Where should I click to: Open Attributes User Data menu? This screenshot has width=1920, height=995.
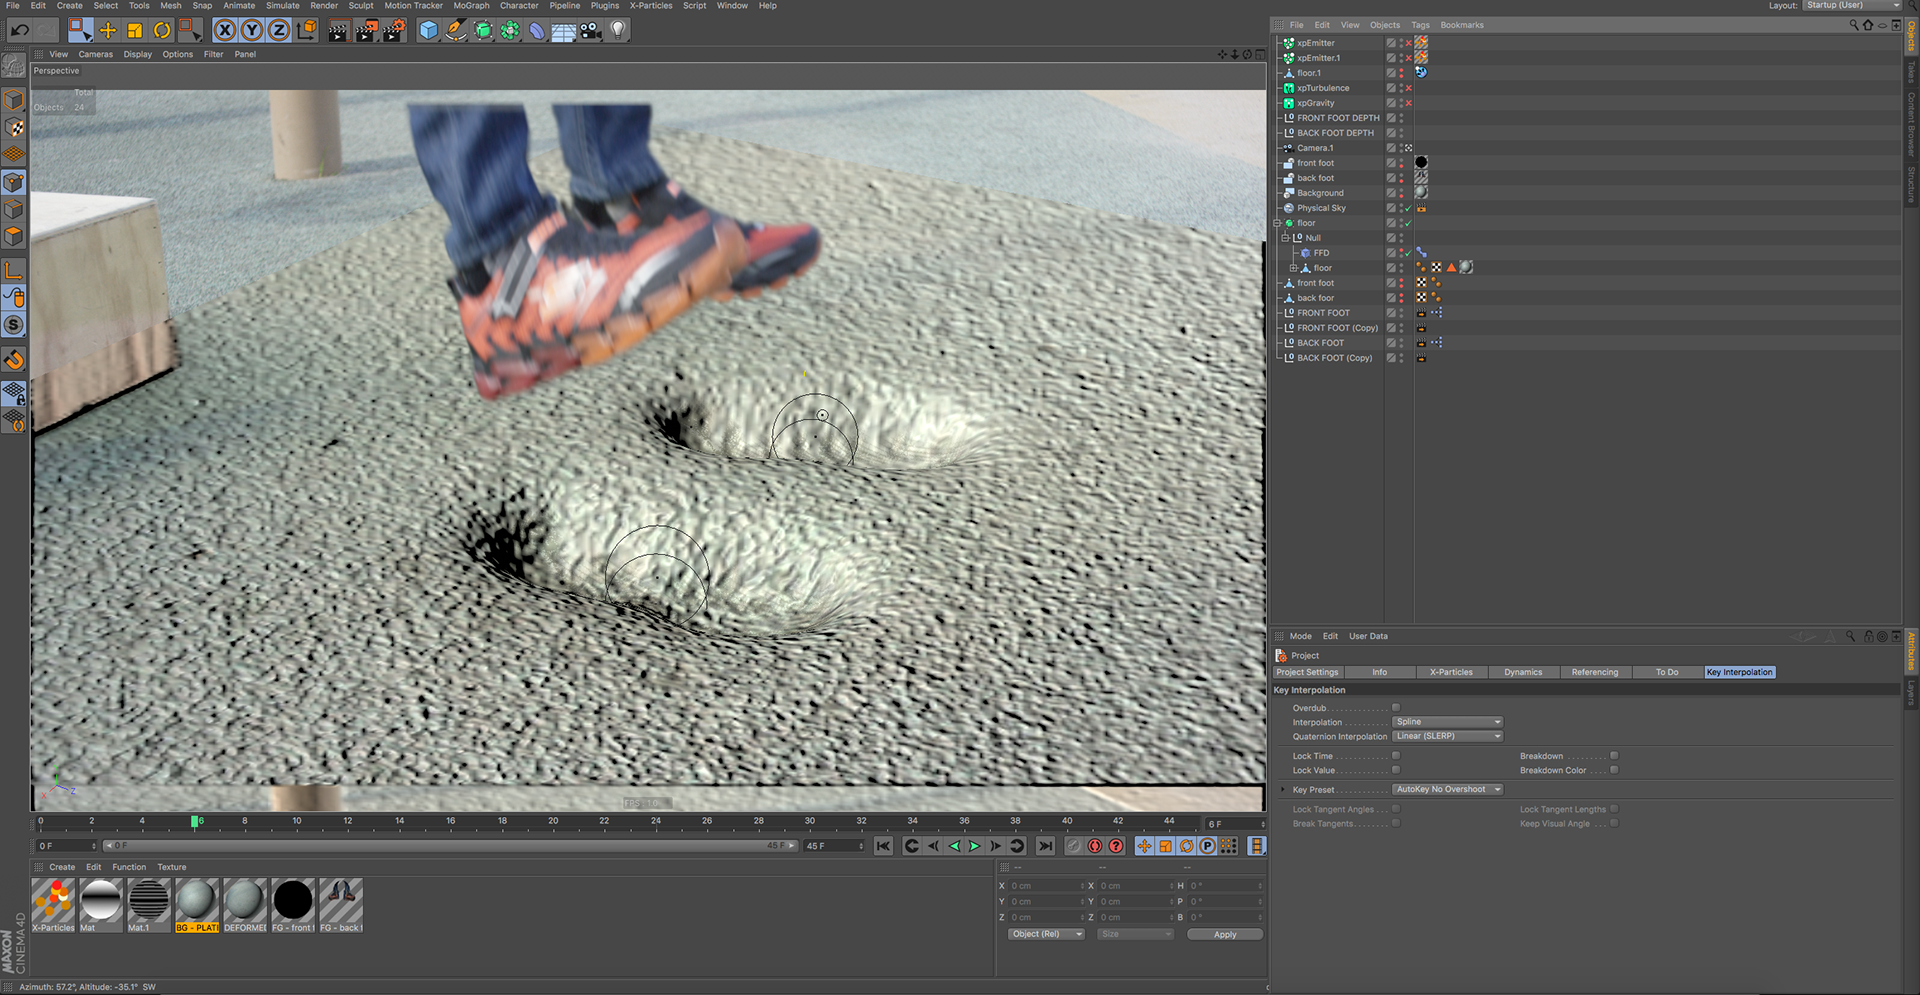(x=1368, y=636)
